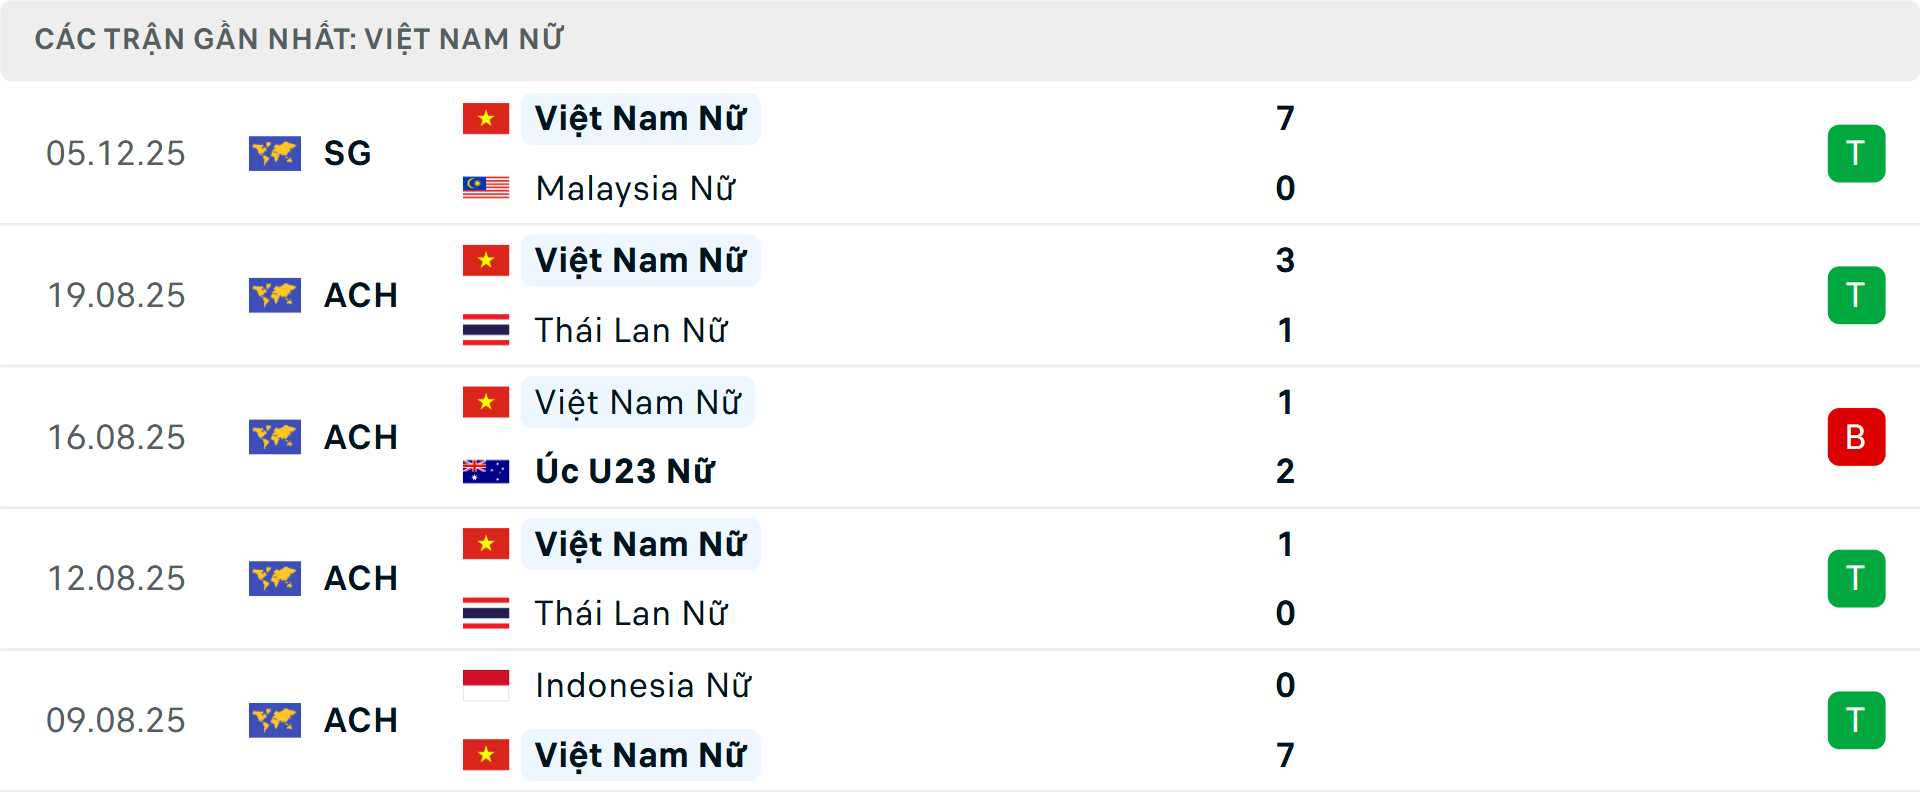Click the SG competition label
Image resolution: width=1920 pixels, height=792 pixels.
click(347, 153)
